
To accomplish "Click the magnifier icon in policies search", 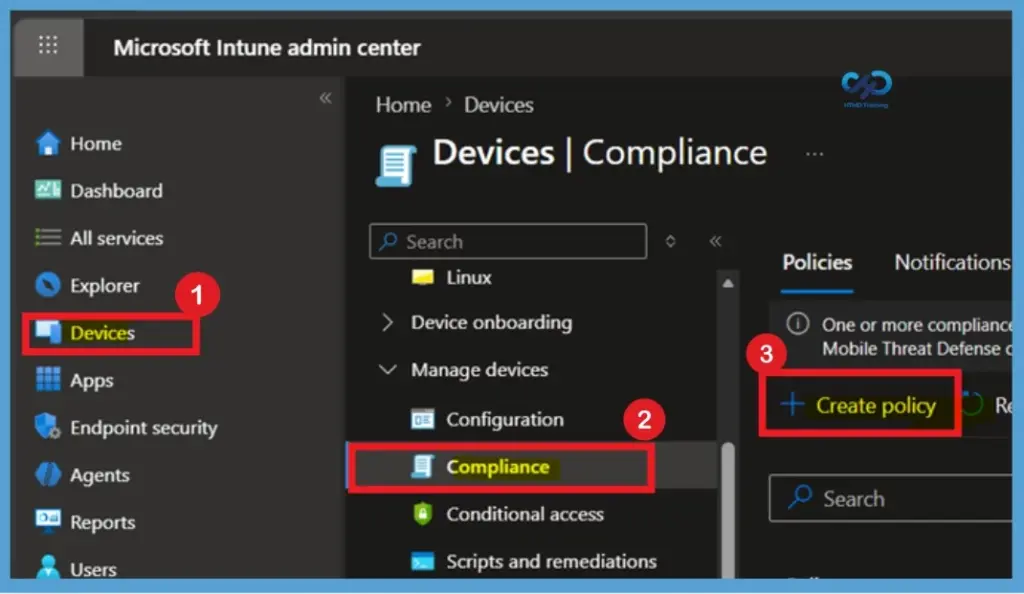I will pos(801,497).
